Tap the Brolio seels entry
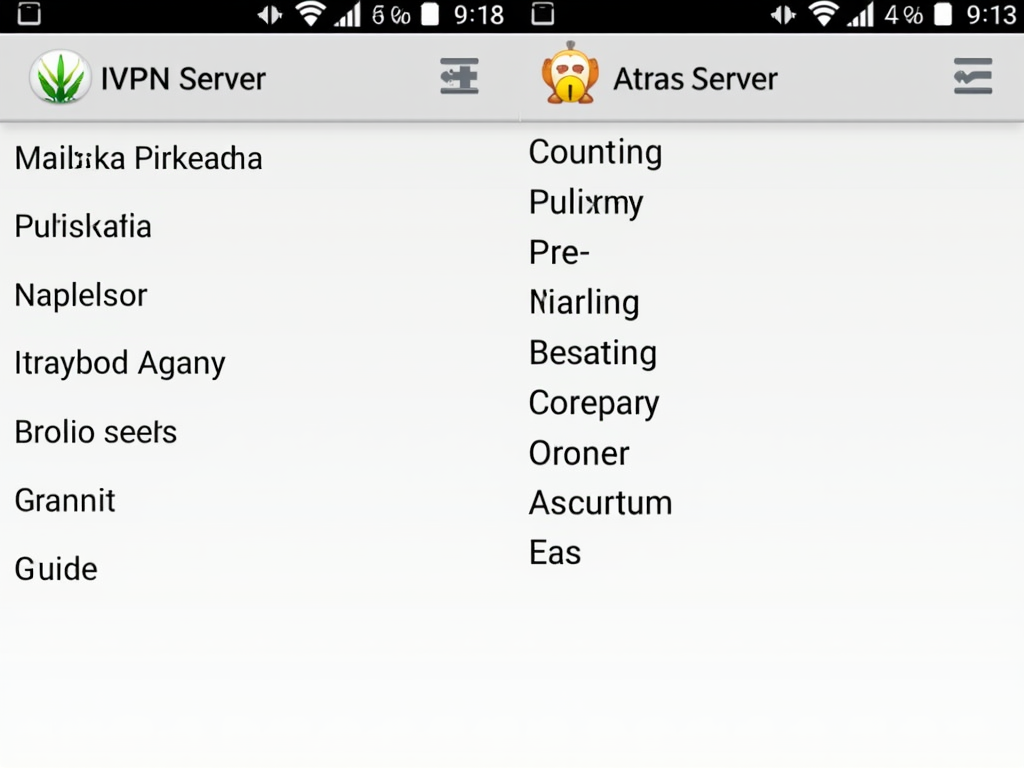Image resolution: width=1024 pixels, height=768 pixels. coord(96,432)
